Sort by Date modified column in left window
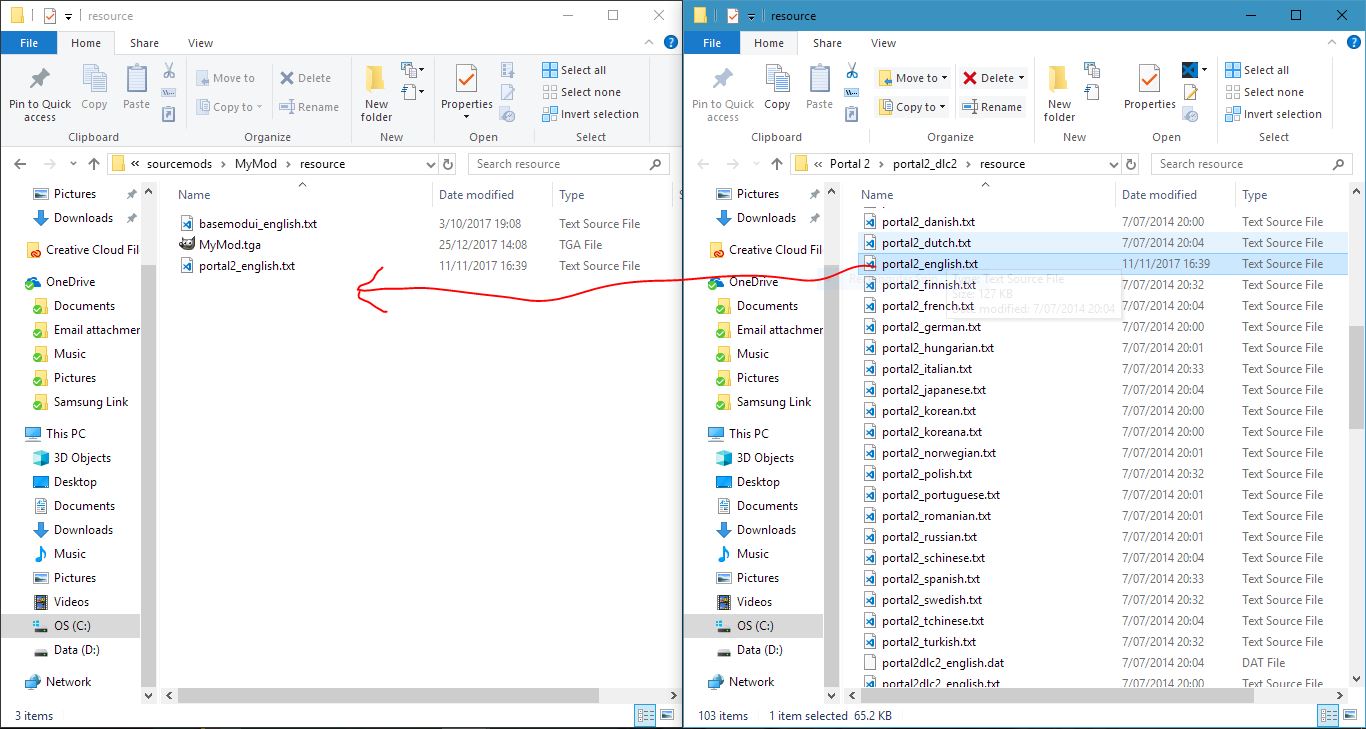Viewport: 1366px width, 729px height. point(476,195)
